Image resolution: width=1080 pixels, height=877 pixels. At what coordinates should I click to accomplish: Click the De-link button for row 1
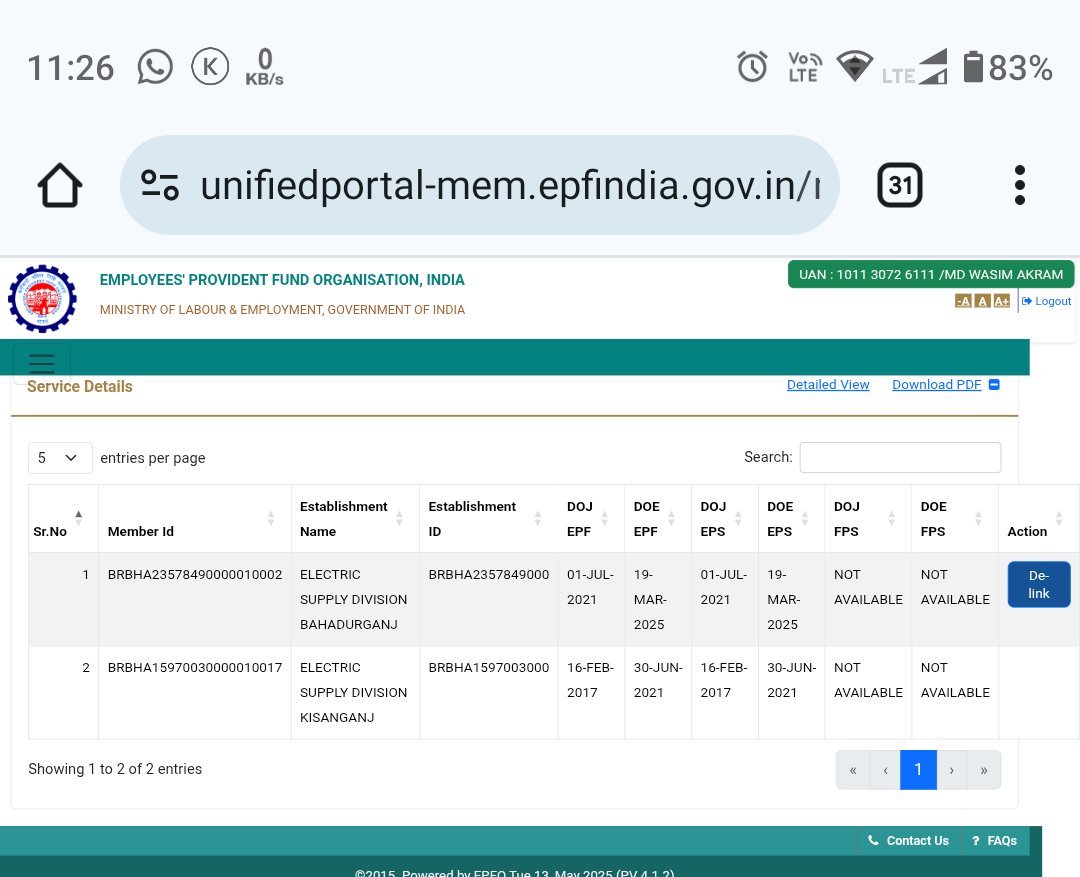(1039, 584)
